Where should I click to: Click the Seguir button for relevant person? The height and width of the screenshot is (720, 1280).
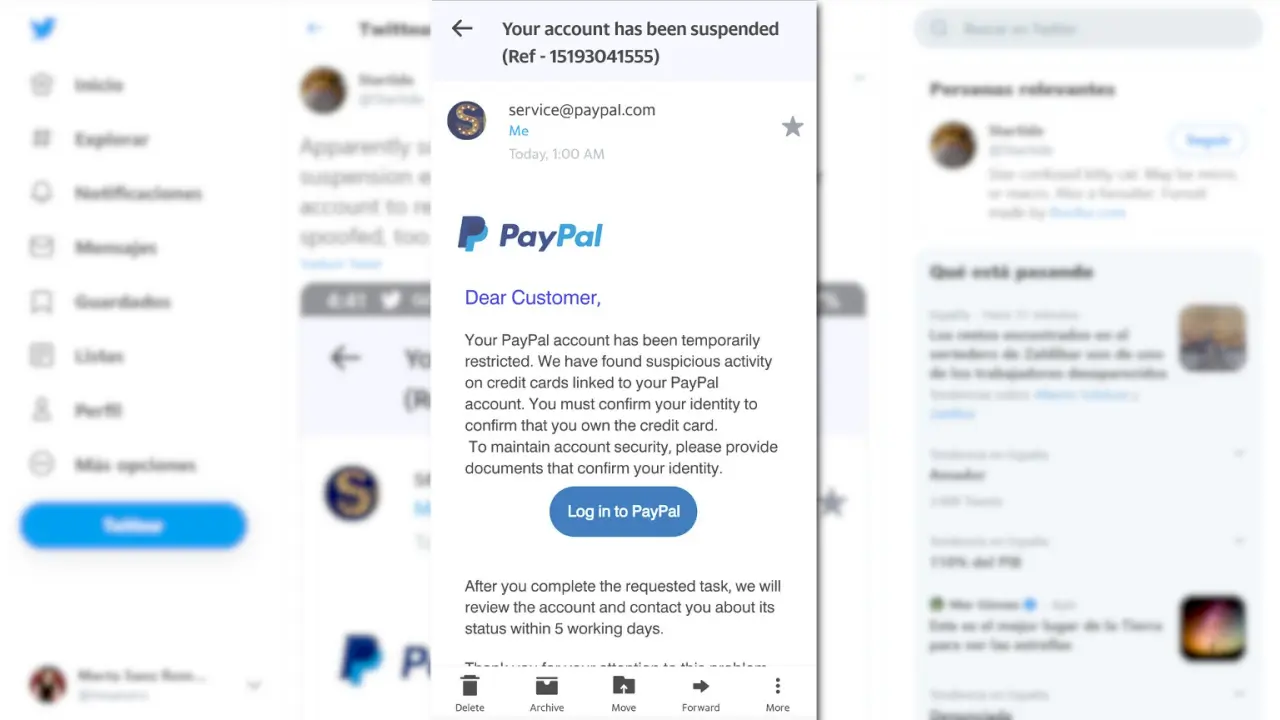pos(1208,141)
